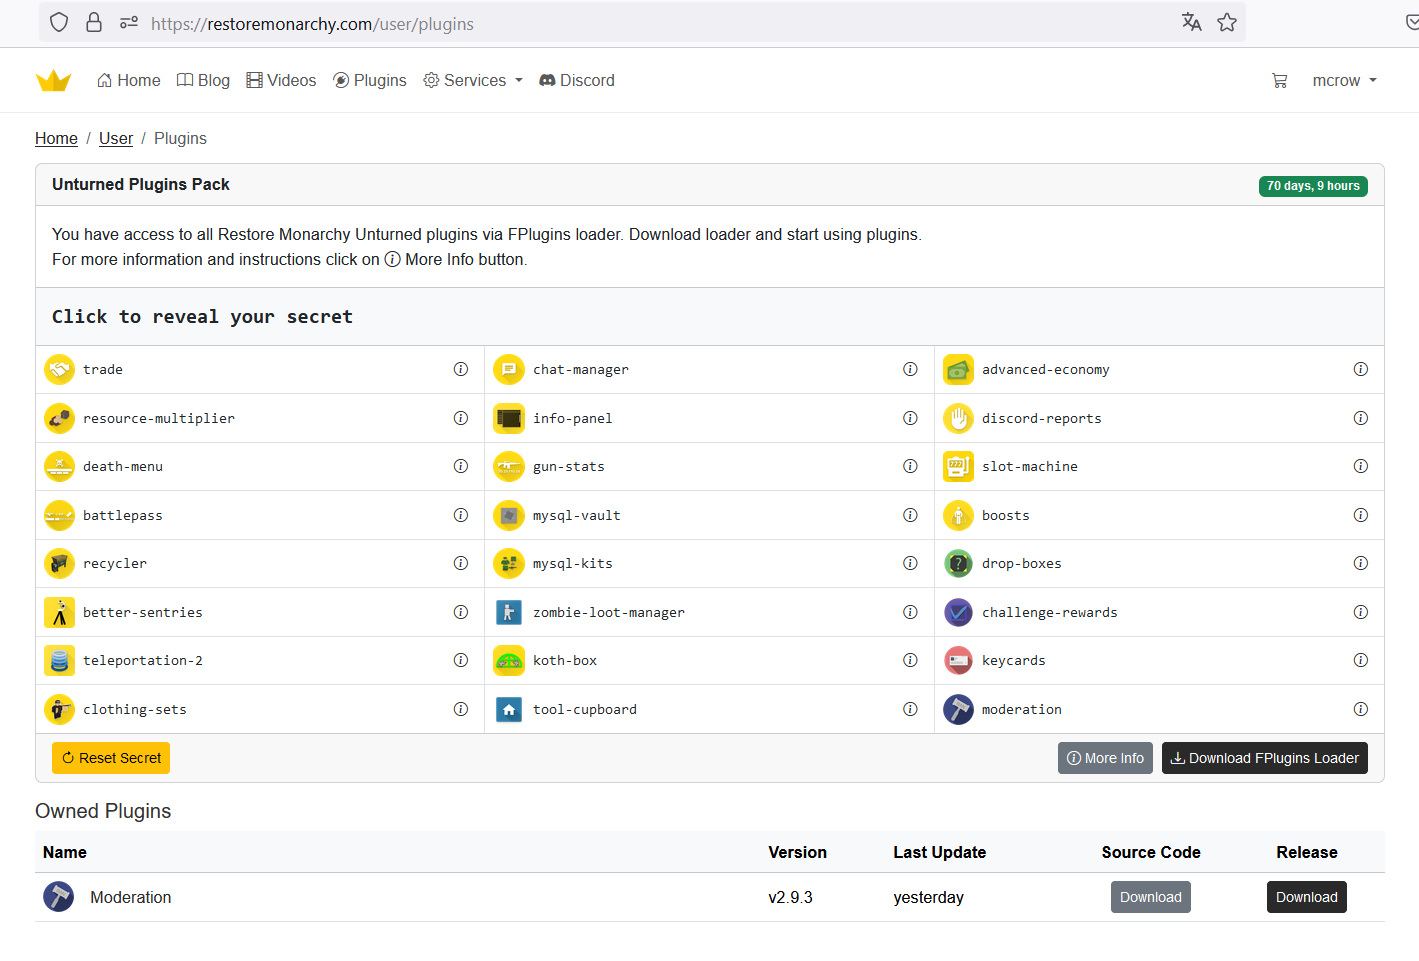Viewport: 1419px width, 961px height.
Task: Click the slot-machine plugin icon
Action: point(958,466)
